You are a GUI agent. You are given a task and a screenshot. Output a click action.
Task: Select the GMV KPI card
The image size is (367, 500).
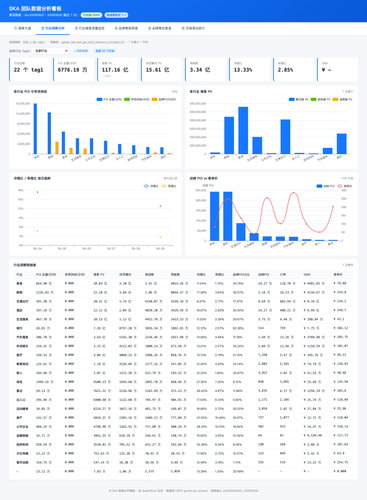(338, 69)
